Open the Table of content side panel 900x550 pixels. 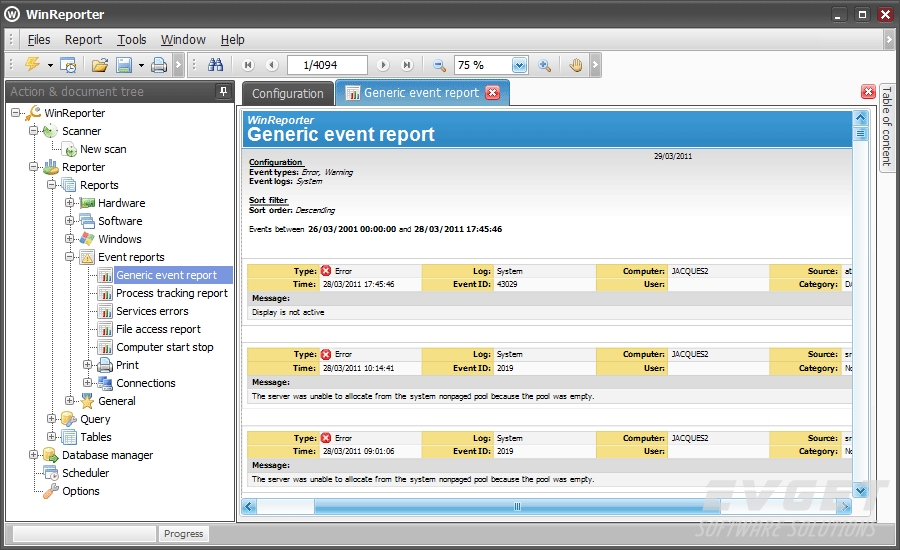coord(887,126)
